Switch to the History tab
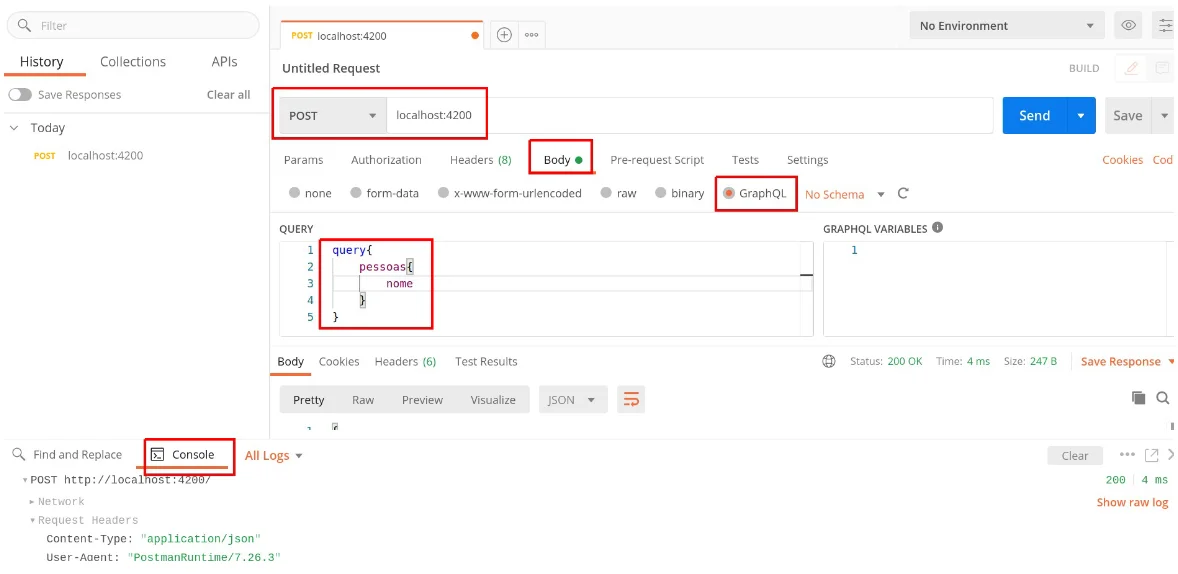The height and width of the screenshot is (574, 1178). 41,62
